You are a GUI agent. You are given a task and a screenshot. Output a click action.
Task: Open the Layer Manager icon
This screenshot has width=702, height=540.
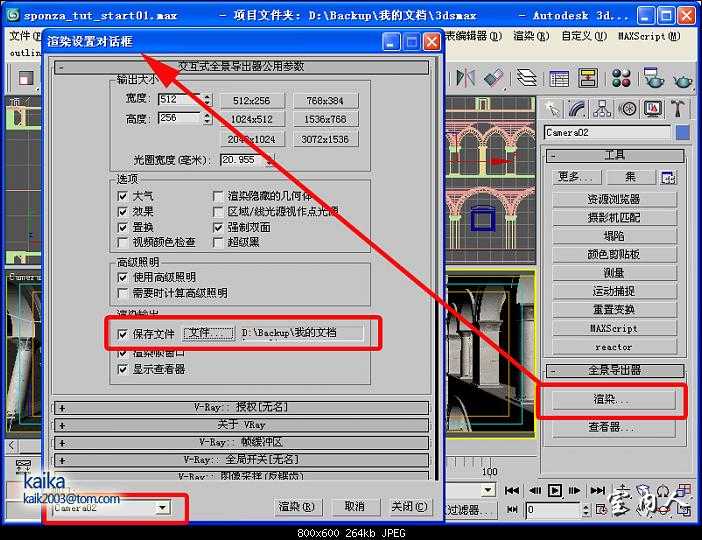(x=526, y=78)
